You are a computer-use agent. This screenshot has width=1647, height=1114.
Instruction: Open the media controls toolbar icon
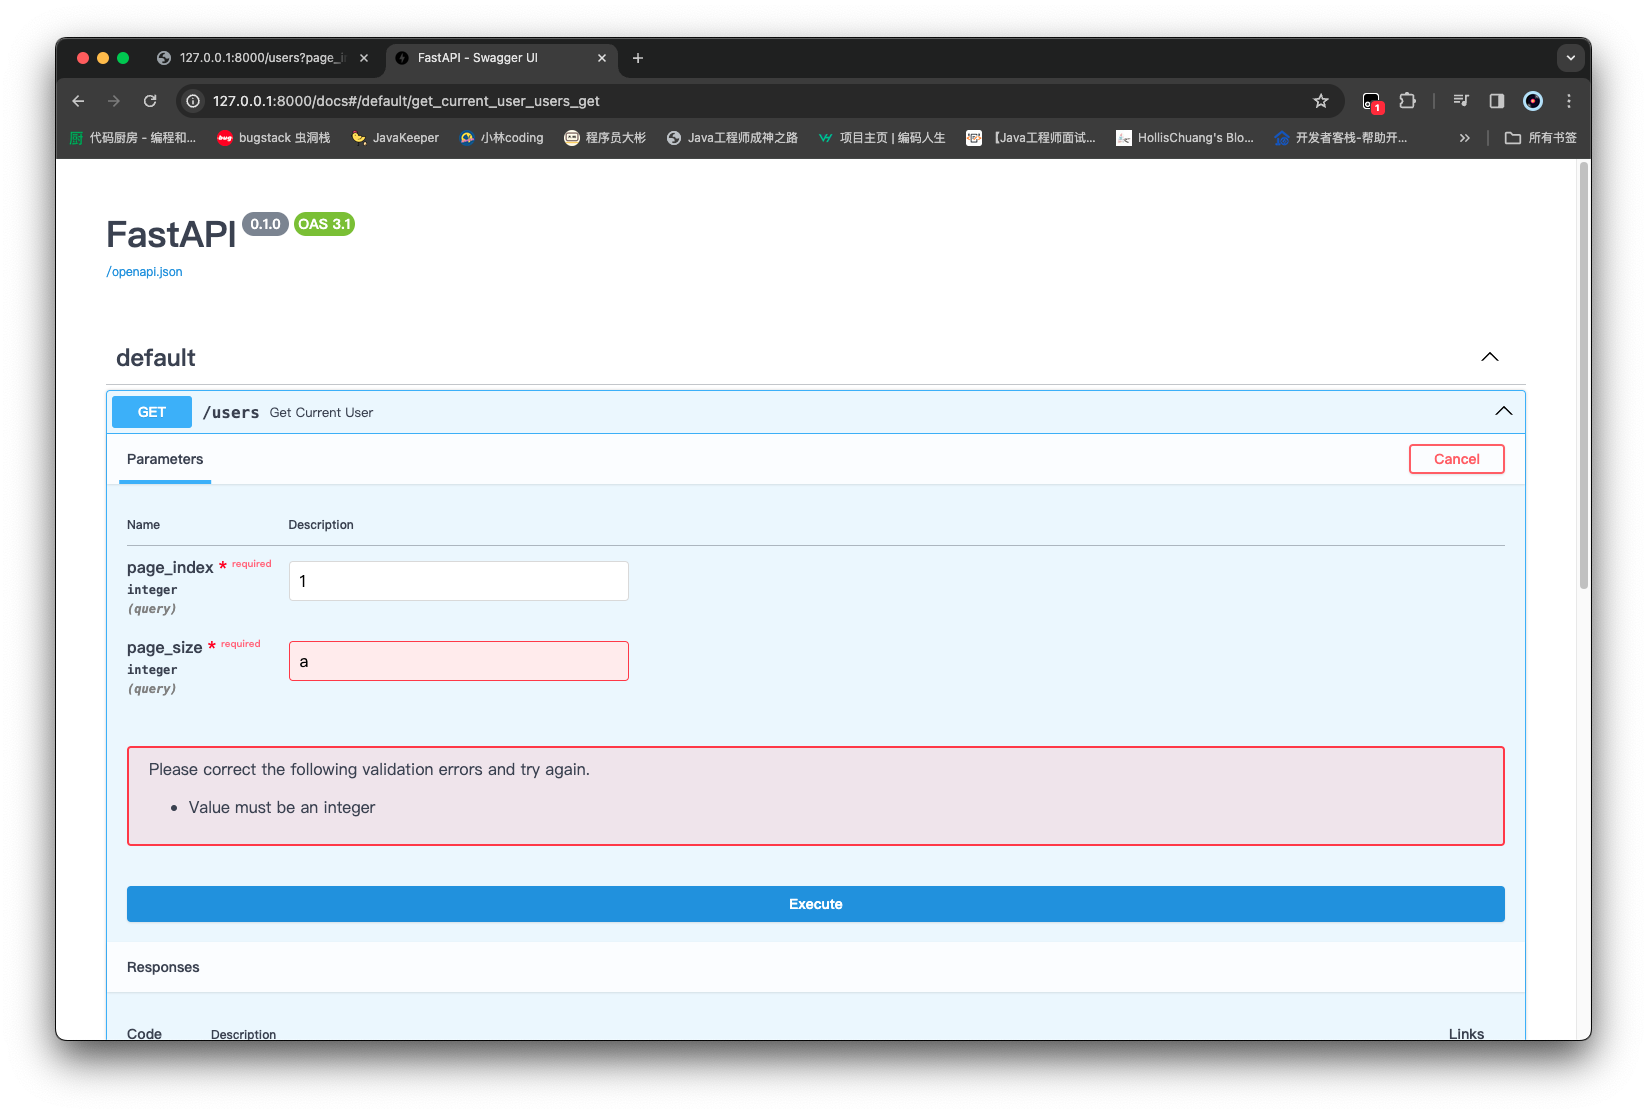tap(1461, 101)
